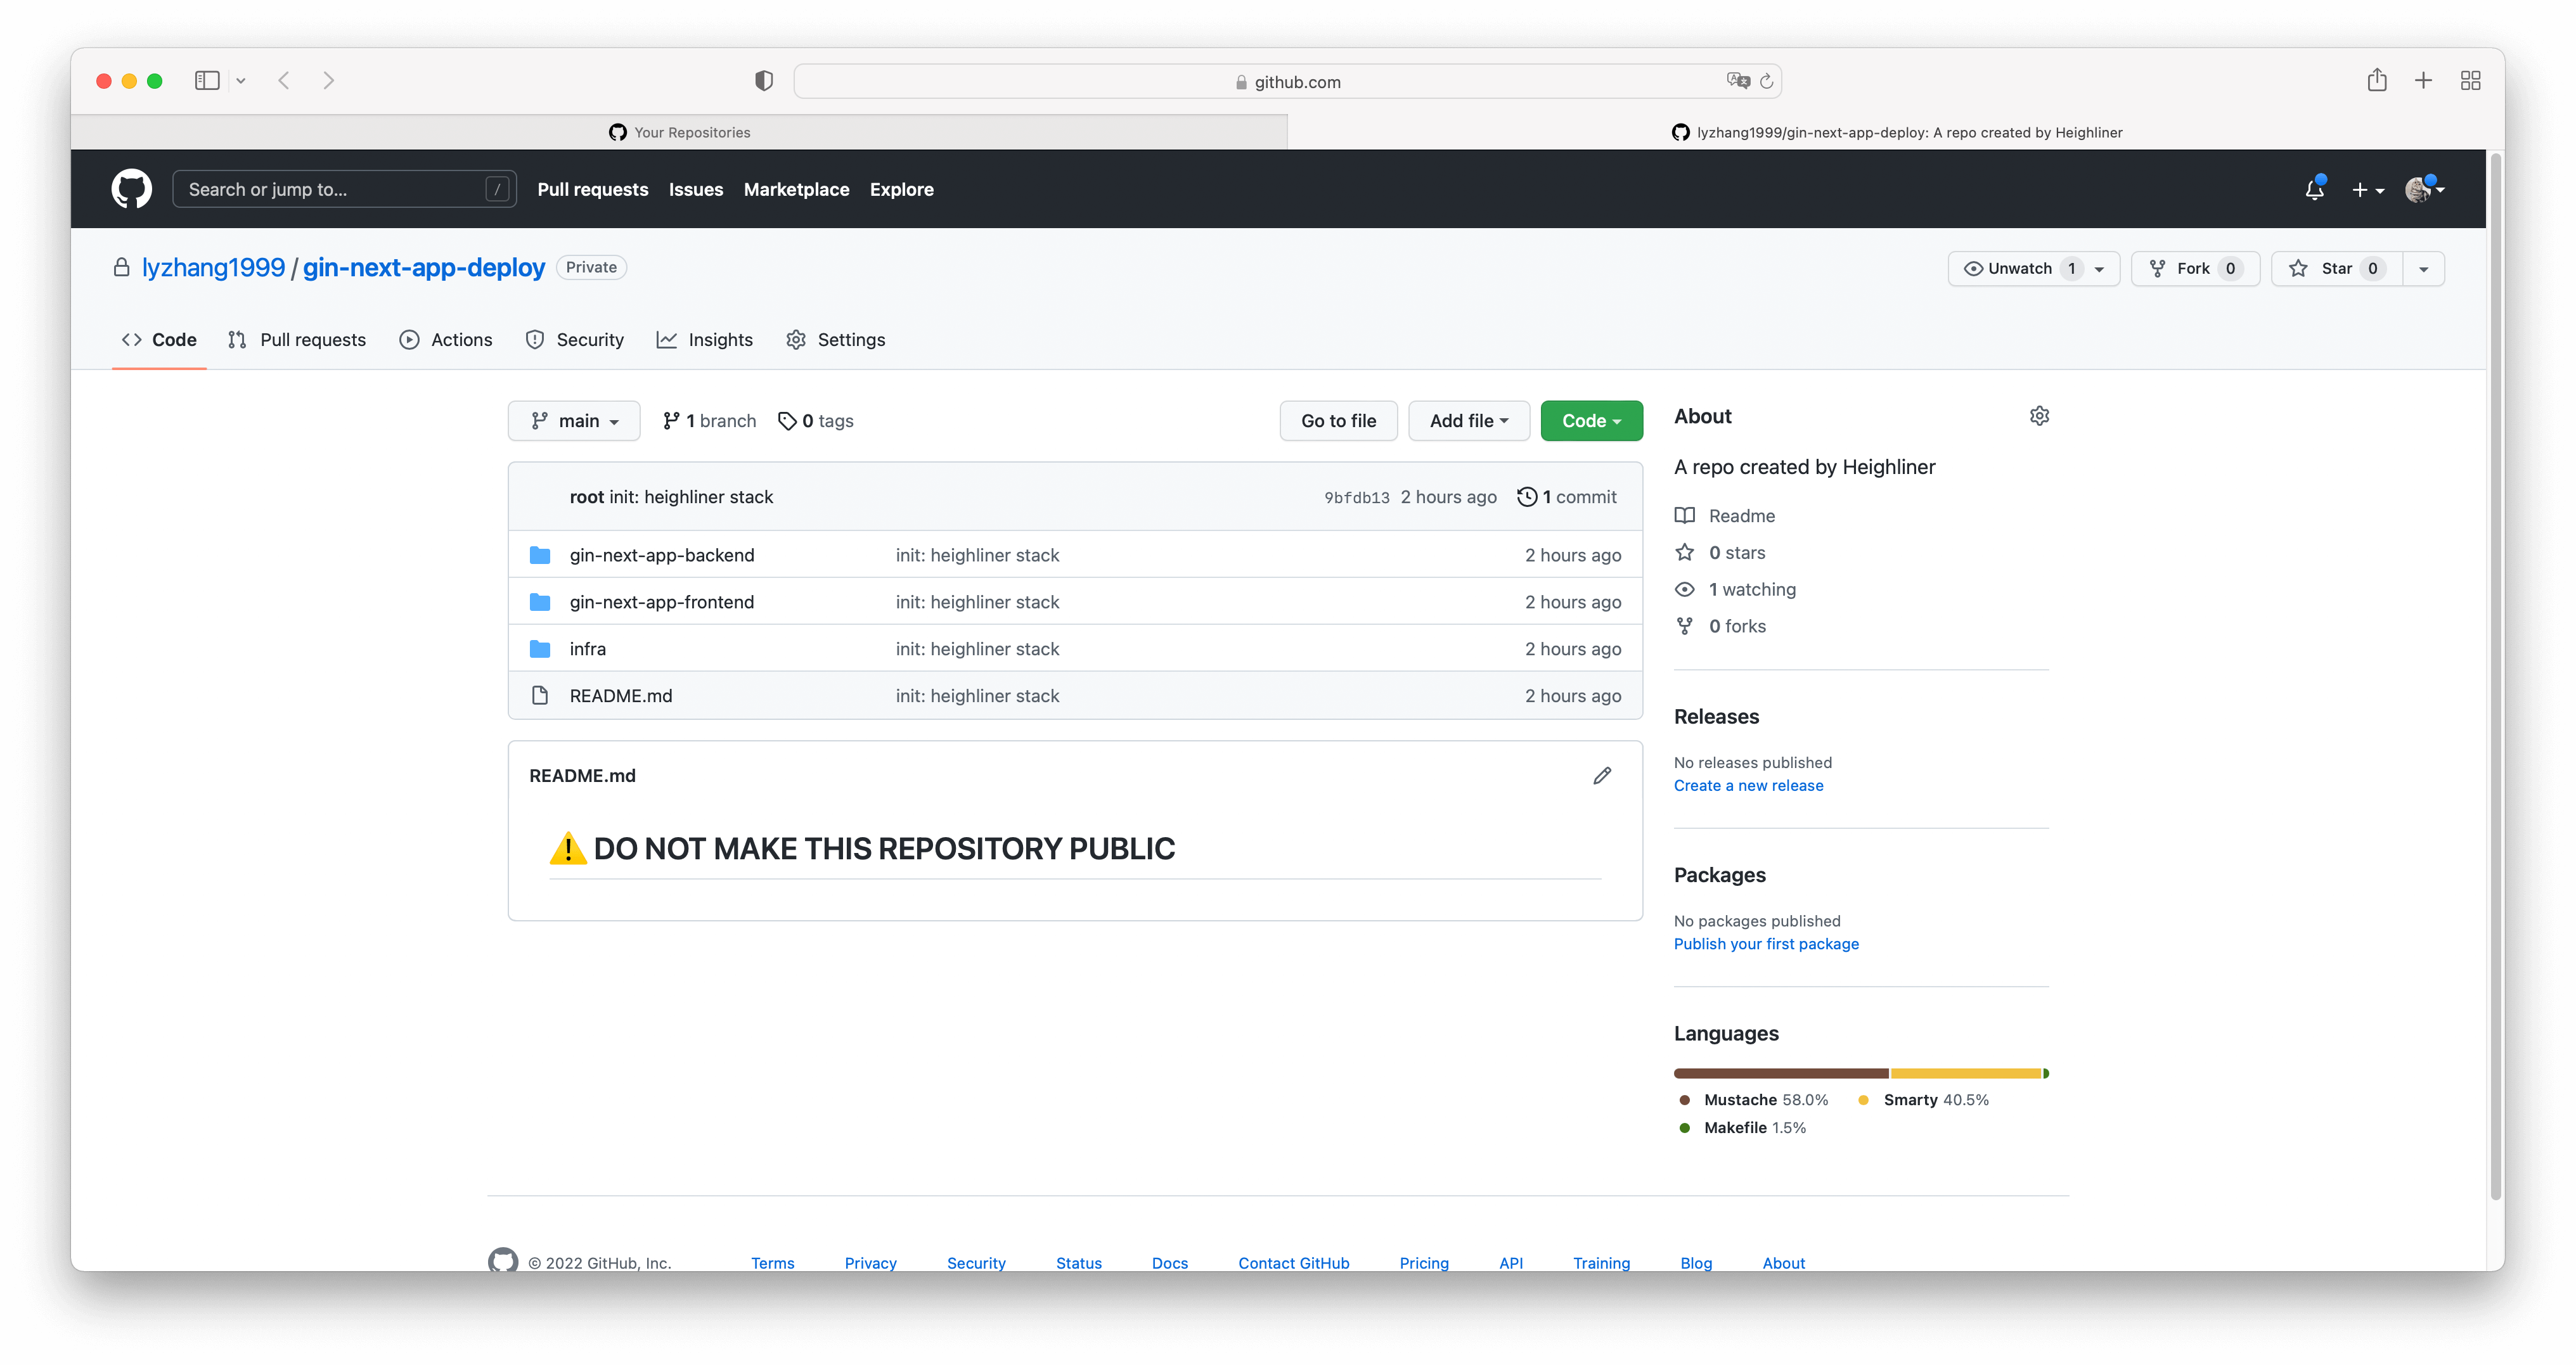Open Pull requests in the top navigation
The height and width of the screenshot is (1365, 2576).
click(x=593, y=189)
